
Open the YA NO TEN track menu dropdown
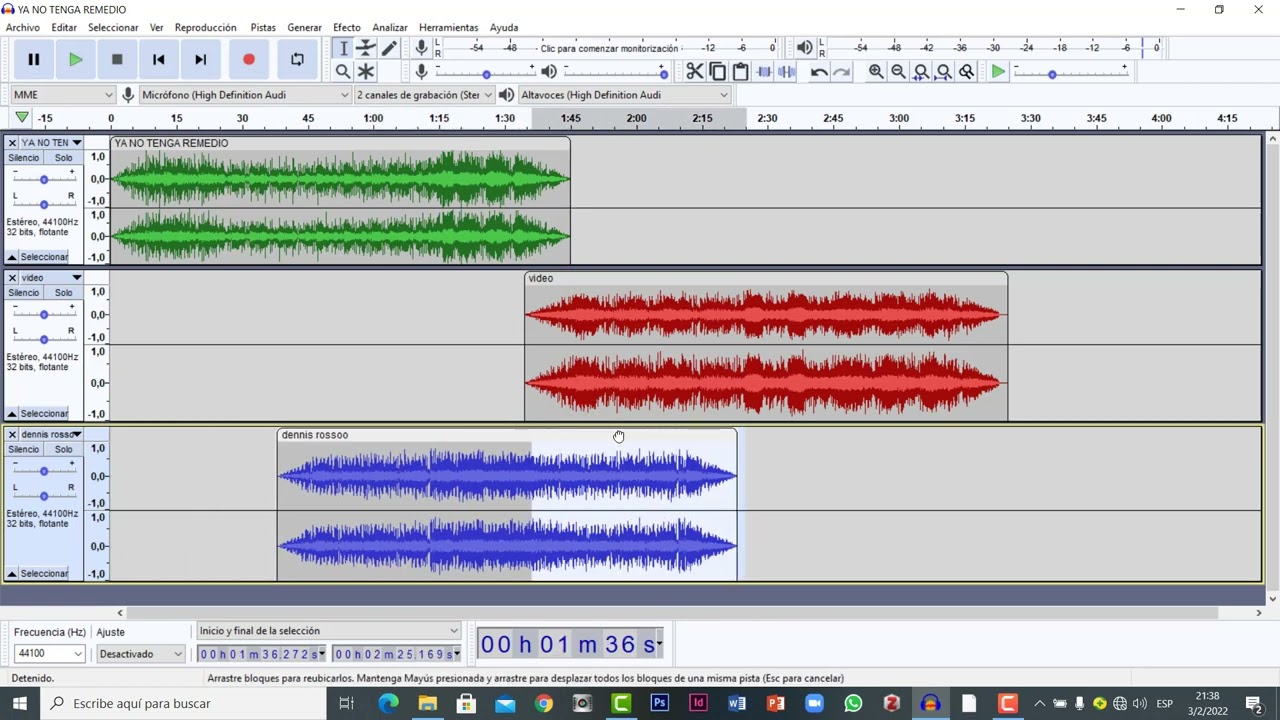pyautogui.click(x=51, y=143)
